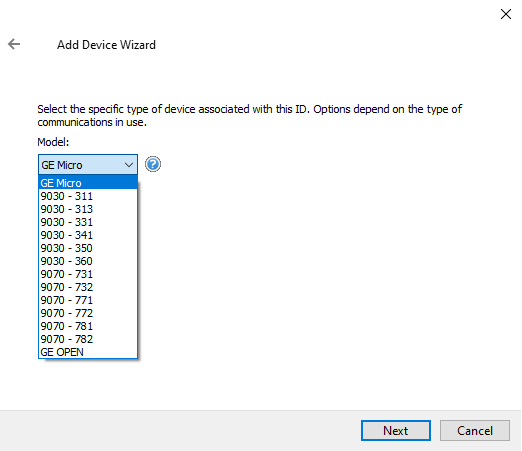Choose model 9030 - 311
The image size is (522, 451).
coord(88,196)
